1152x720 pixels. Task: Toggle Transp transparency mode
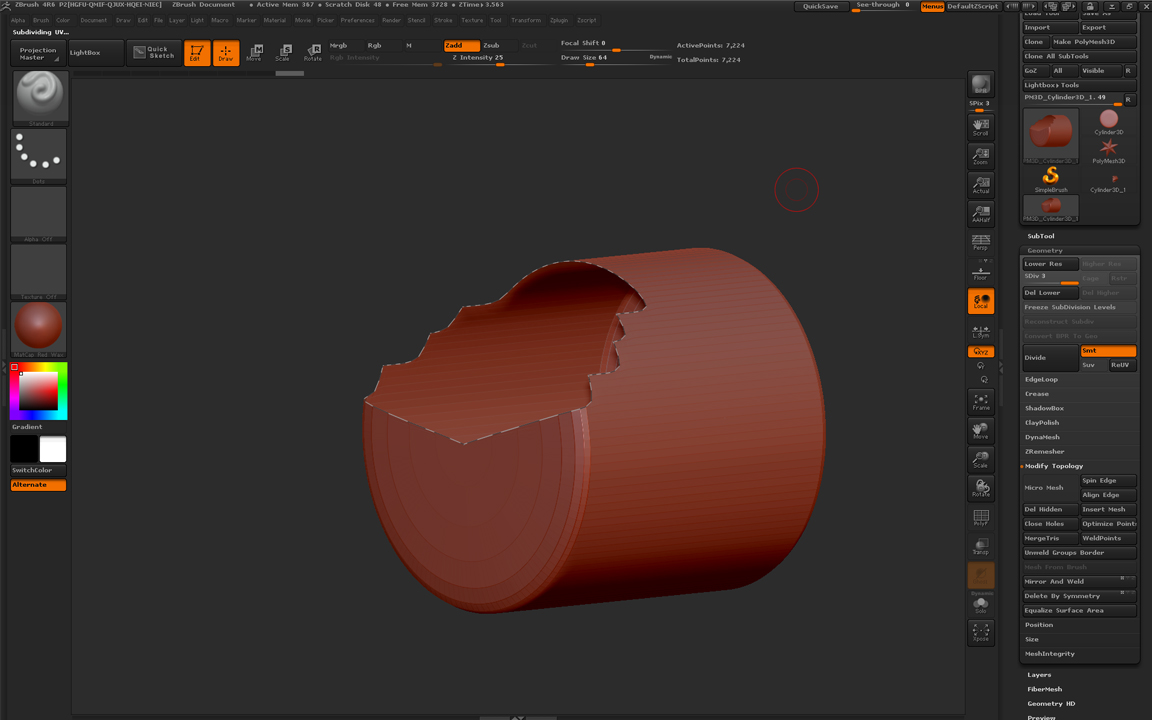click(981, 546)
